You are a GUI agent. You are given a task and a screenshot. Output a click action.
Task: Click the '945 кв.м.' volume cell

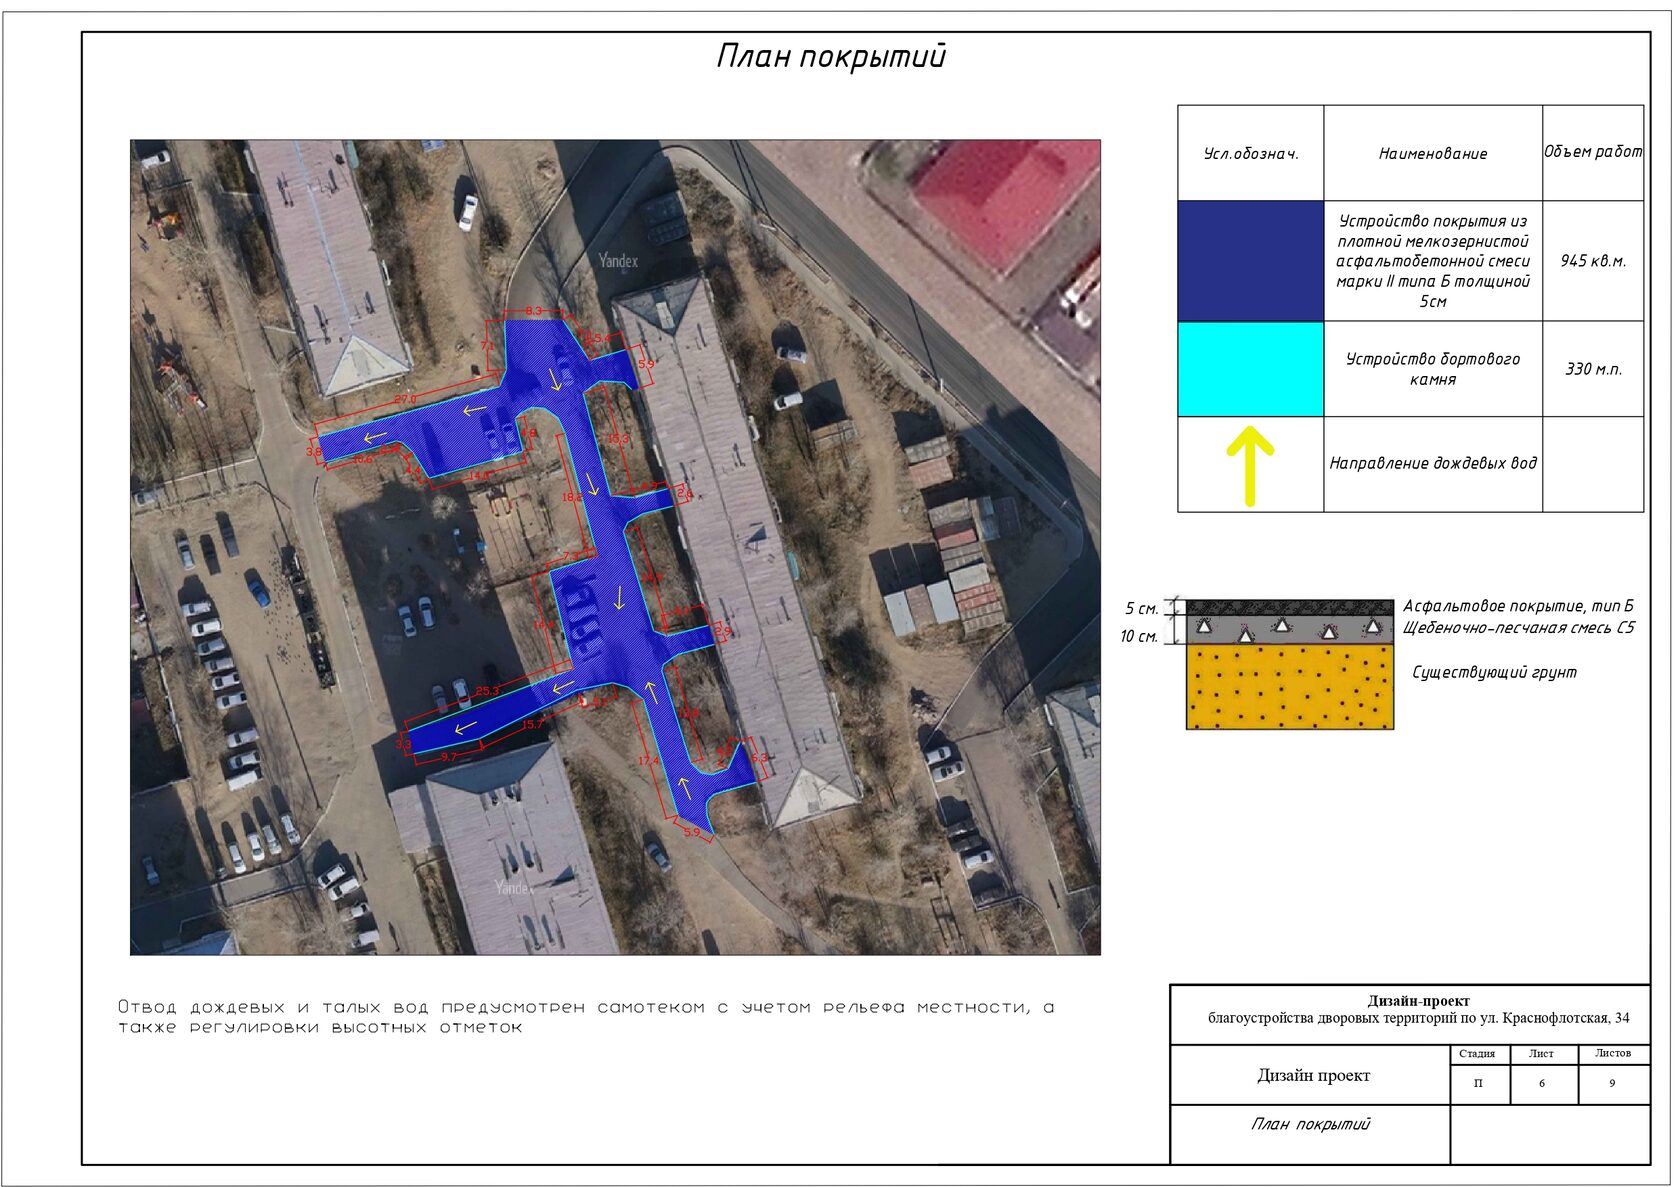tap(1593, 261)
